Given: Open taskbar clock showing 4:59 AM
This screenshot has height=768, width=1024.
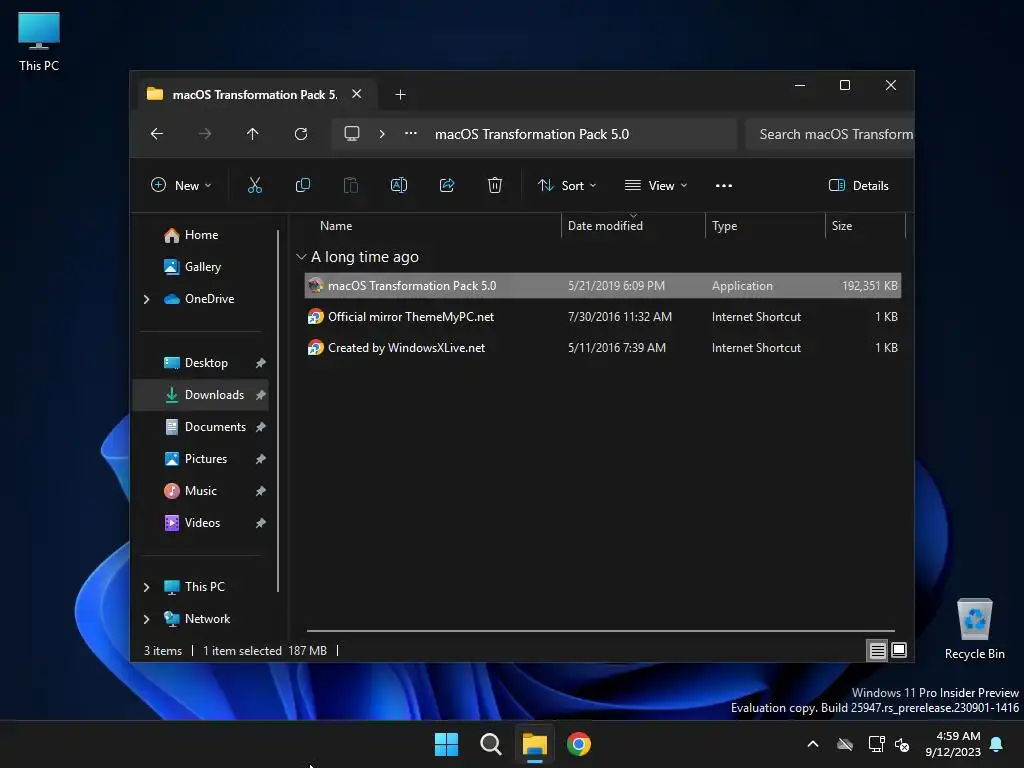Looking at the screenshot, I should click(x=952, y=744).
